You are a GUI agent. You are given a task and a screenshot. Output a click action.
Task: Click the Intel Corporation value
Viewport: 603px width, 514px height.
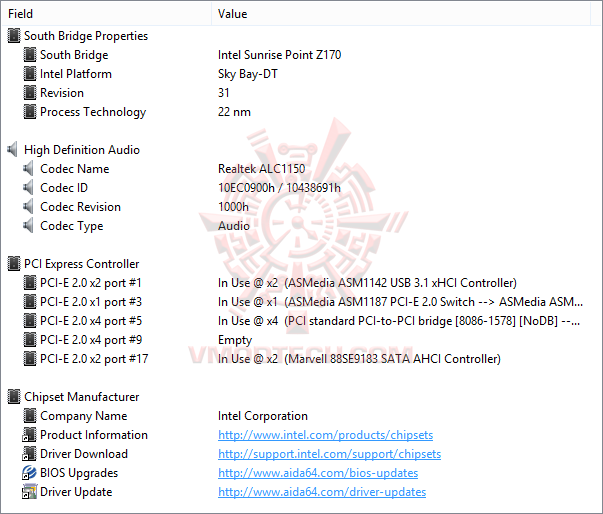(263, 416)
